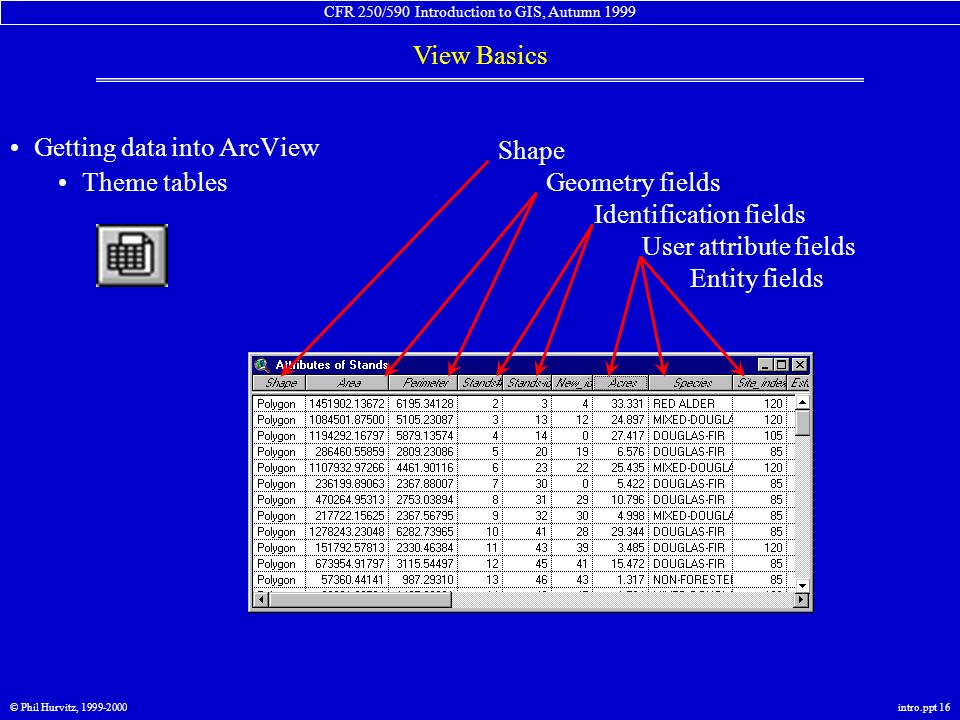Click perimeter value 6195.34128
Image resolution: width=960 pixels, height=720 pixels.
point(424,404)
